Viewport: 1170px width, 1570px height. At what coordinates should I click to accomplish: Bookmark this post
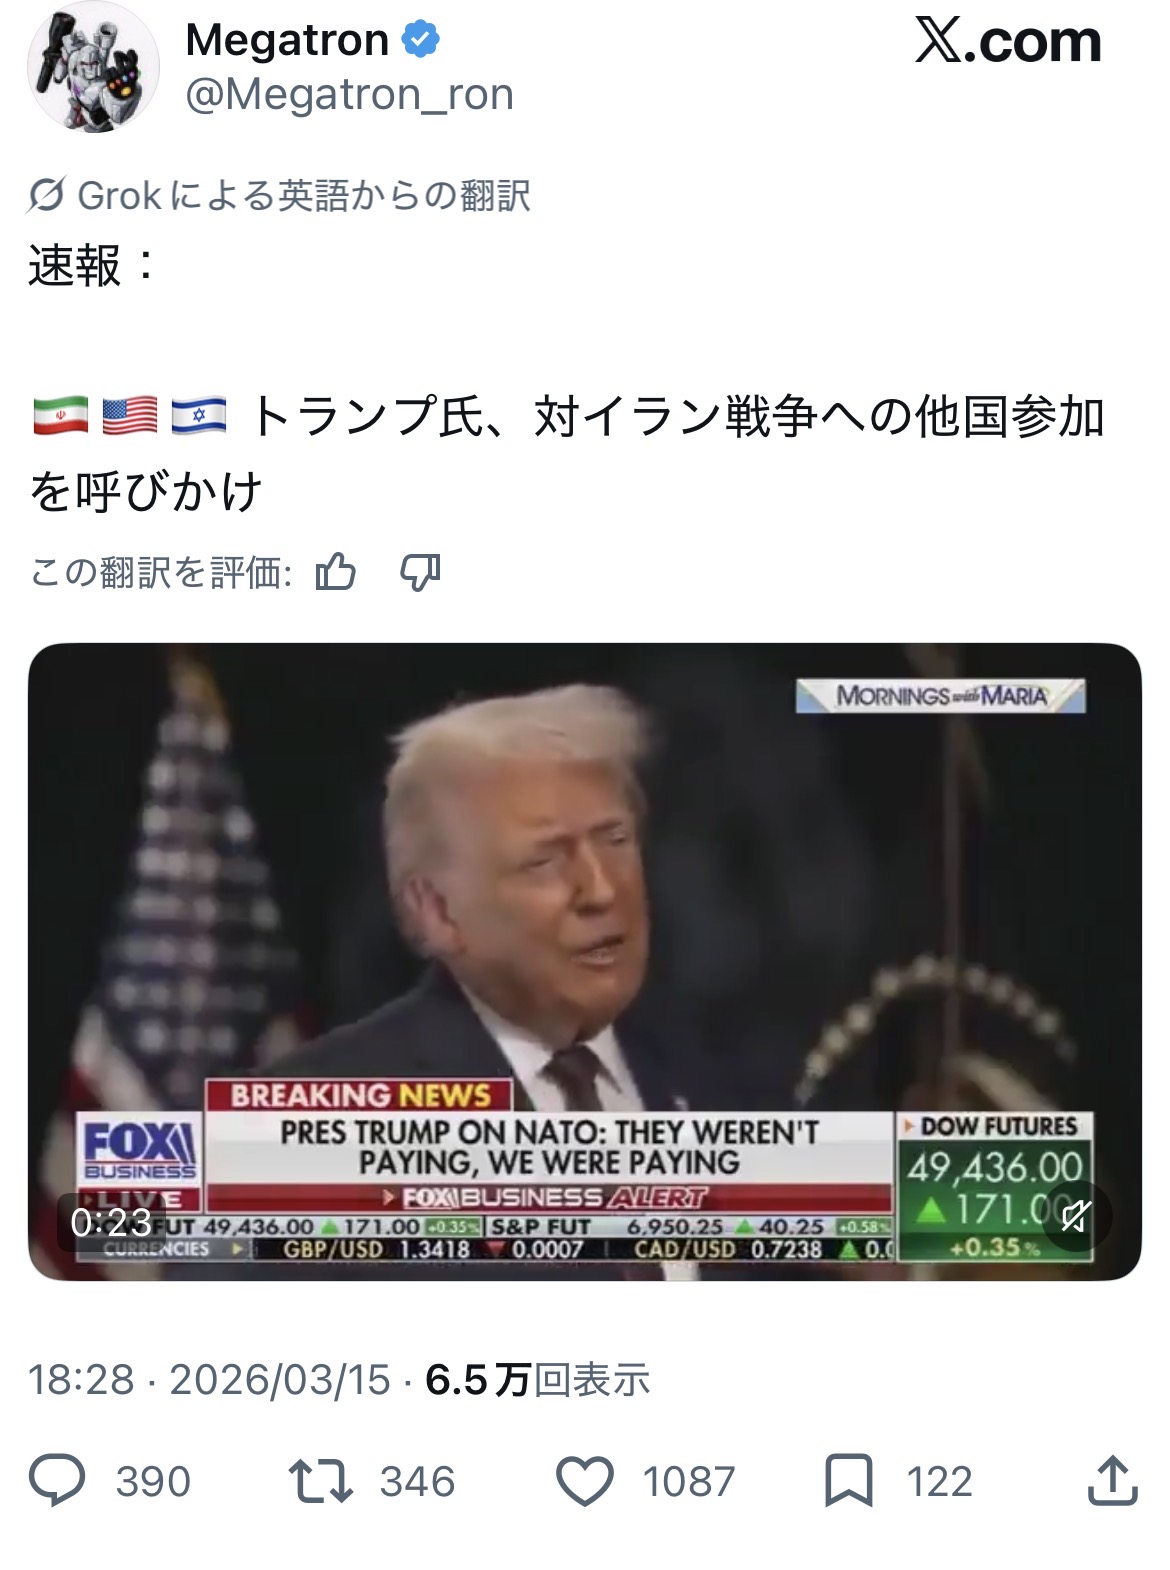tap(848, 1481)
